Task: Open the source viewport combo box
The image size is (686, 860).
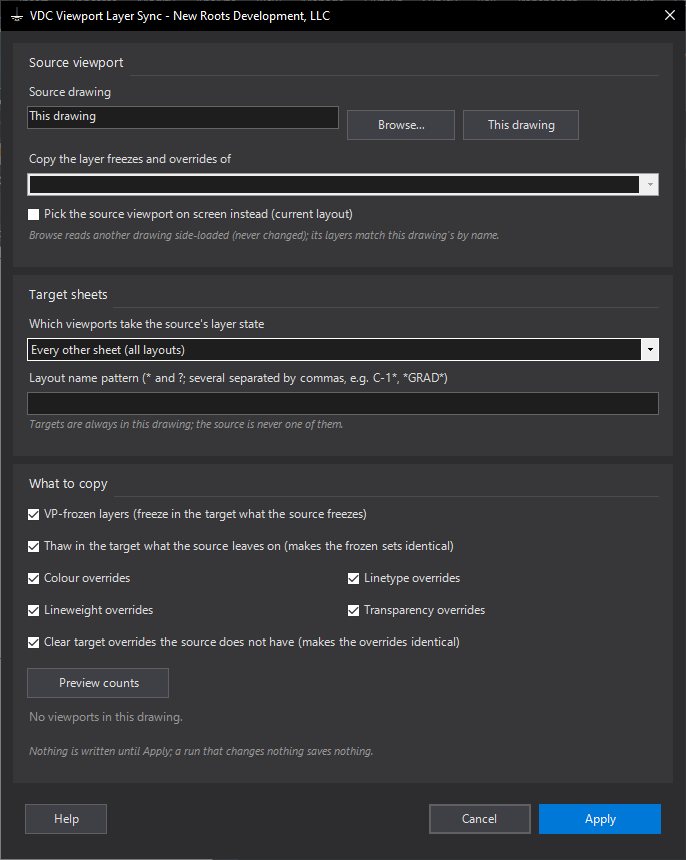Action: 343,185
